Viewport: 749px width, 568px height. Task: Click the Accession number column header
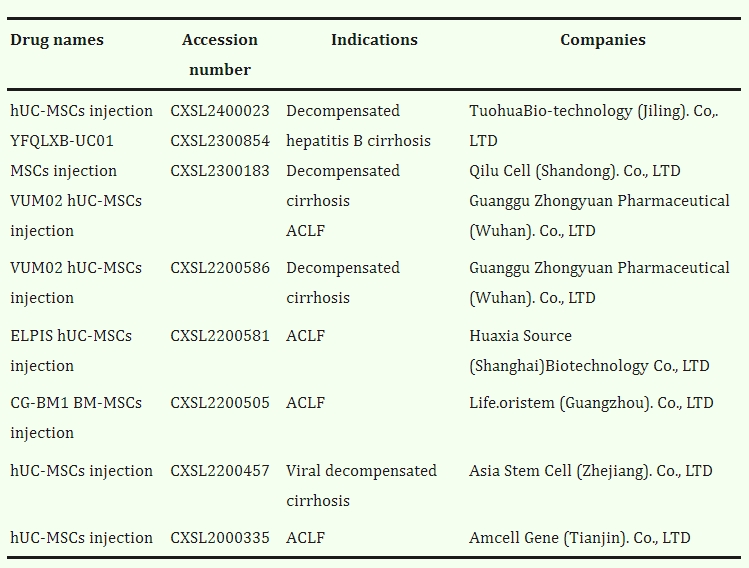point(220,55)
